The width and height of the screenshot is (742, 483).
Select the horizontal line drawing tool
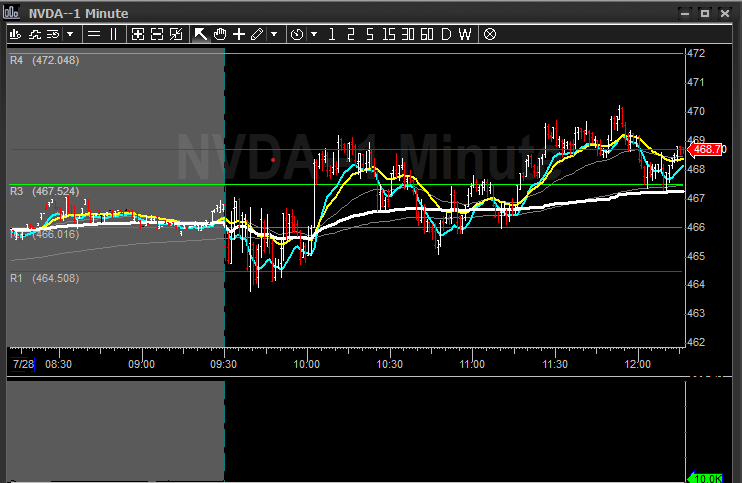tap(94, 34)
